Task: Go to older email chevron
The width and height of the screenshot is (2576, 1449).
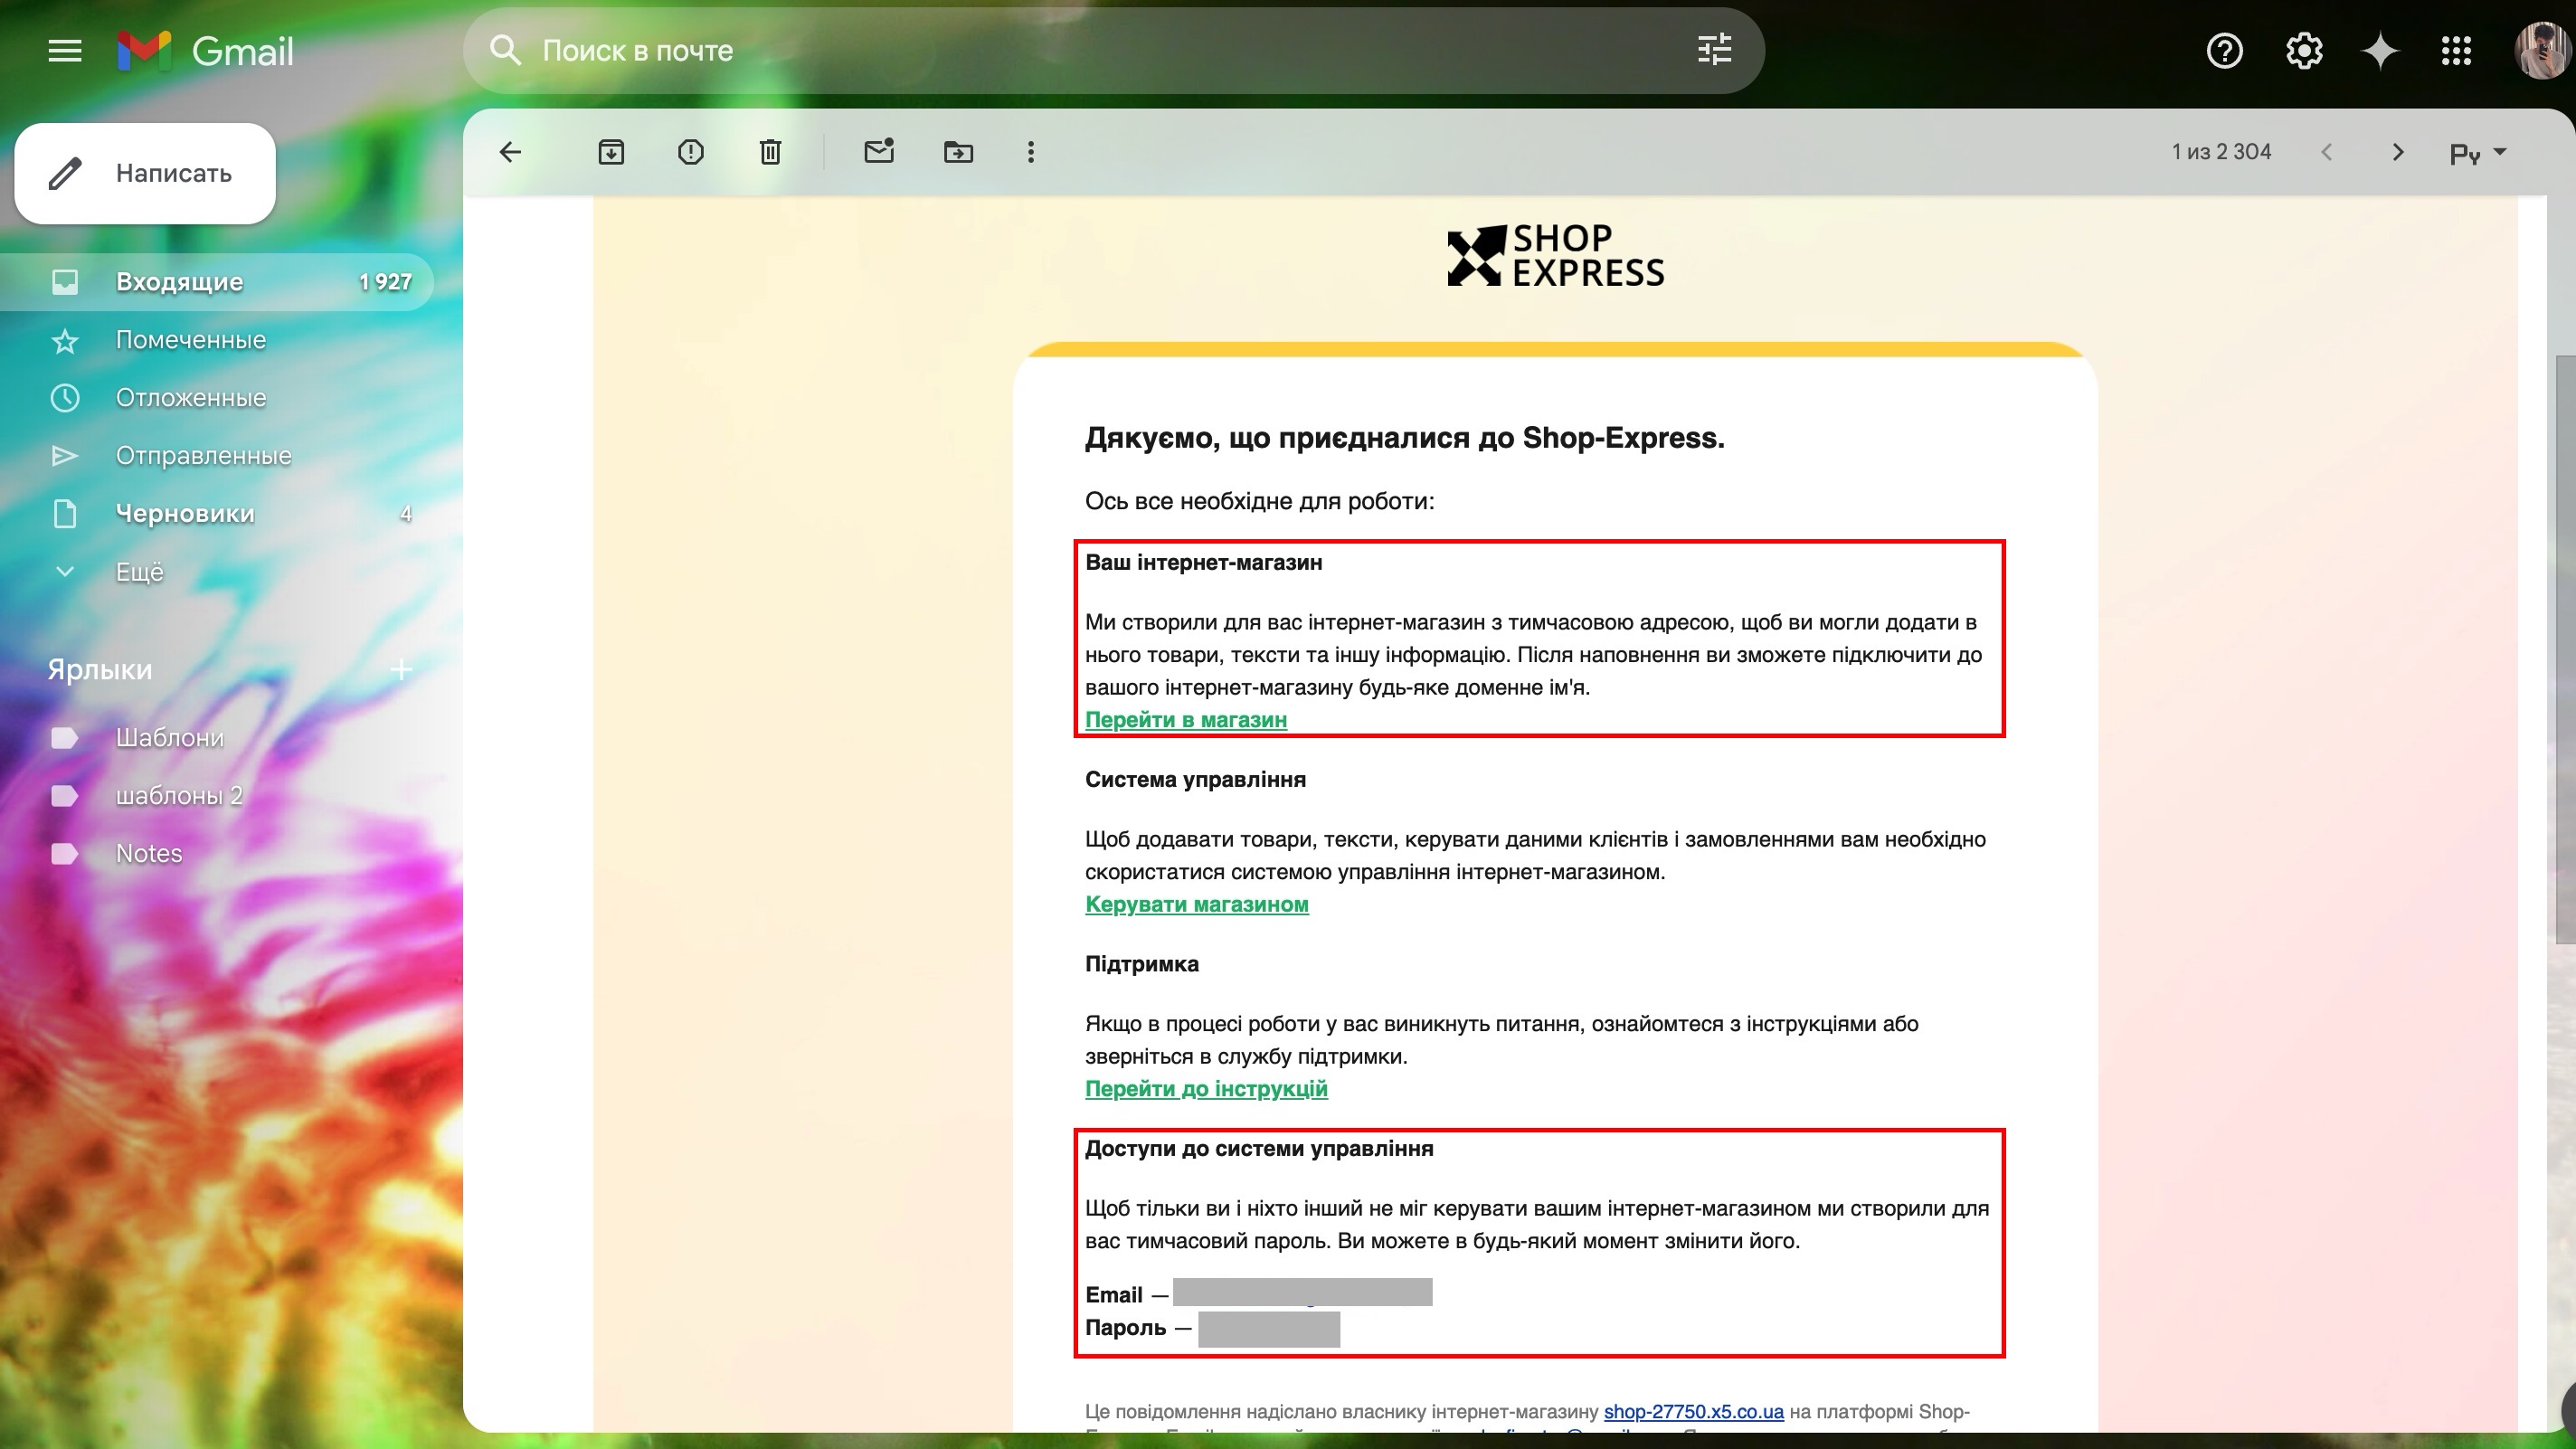Action: 2398,152
